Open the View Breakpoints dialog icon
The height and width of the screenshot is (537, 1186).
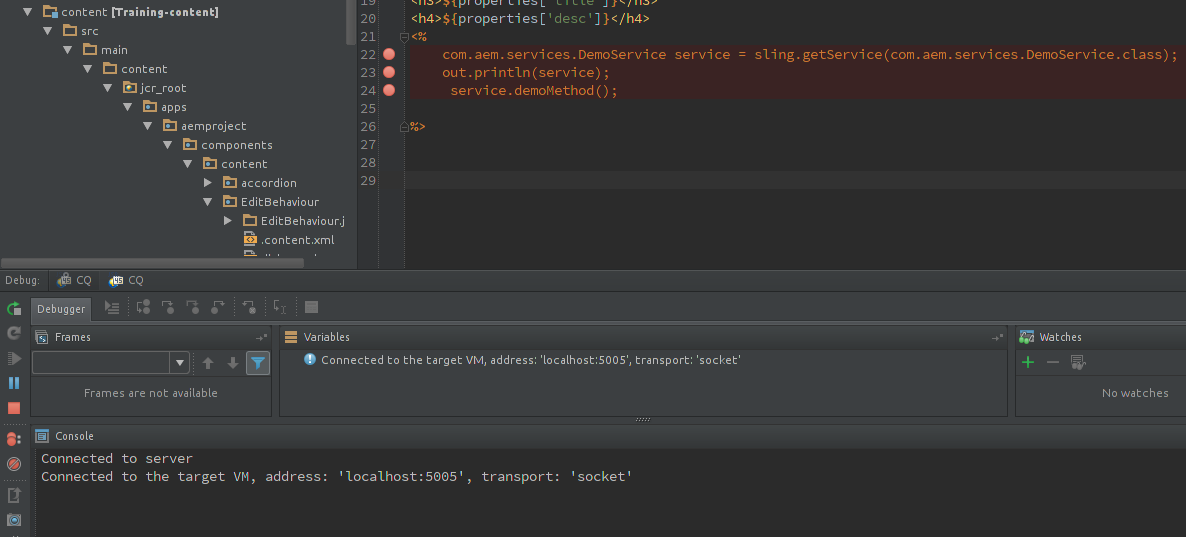click(x=14, y=439)
